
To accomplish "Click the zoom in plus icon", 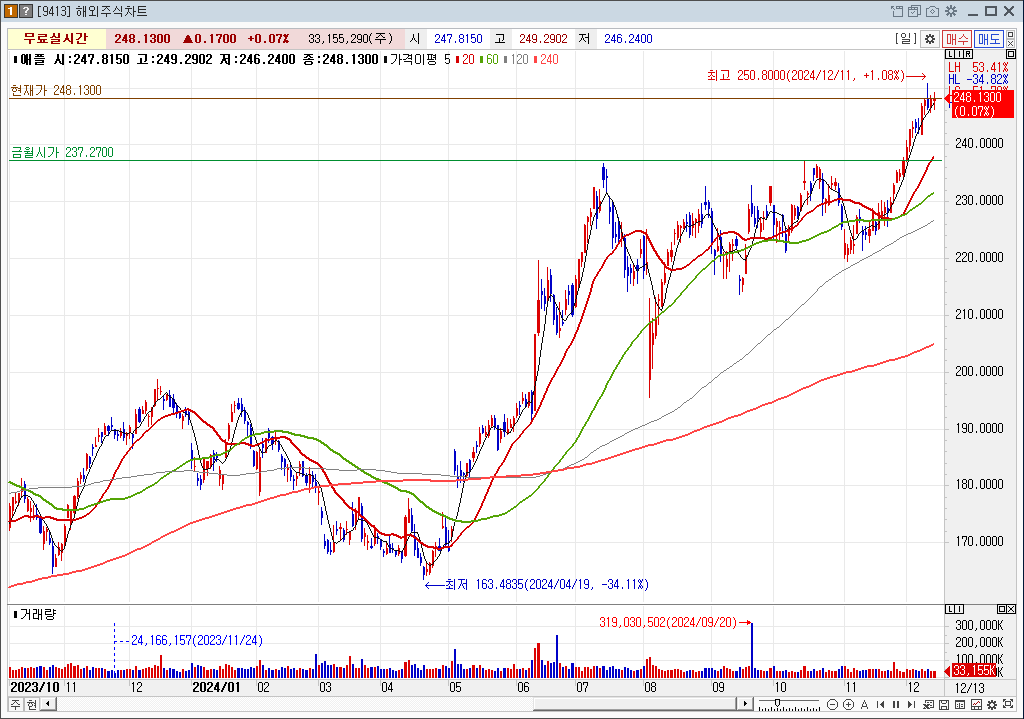I will [848, 705].
